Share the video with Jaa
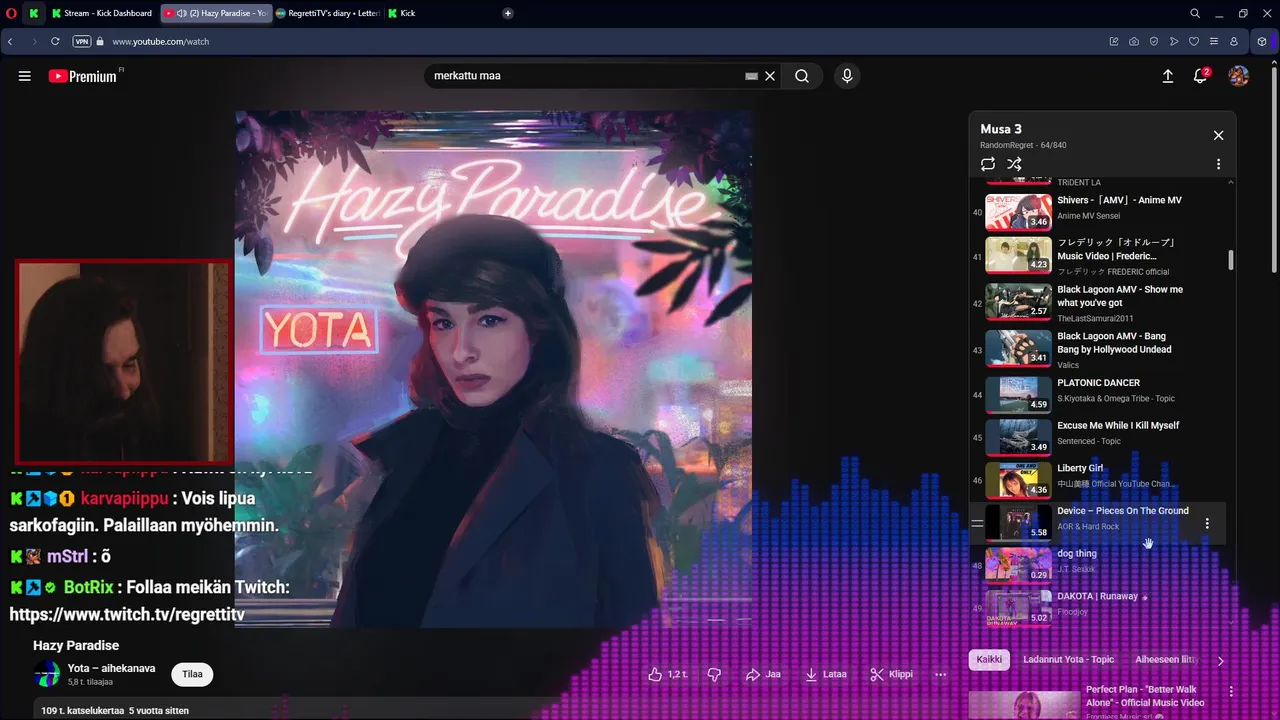 [x=763, y=674]
